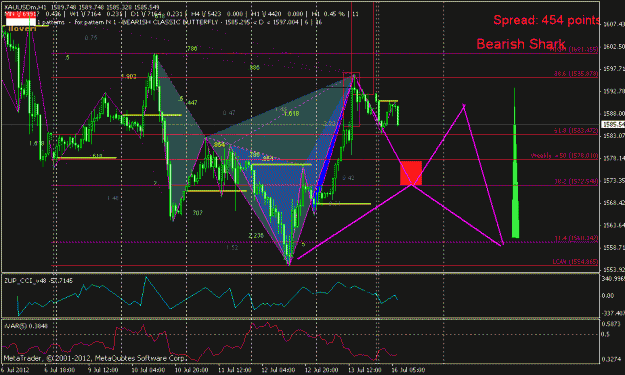The width and height of the screenshot is (625, 375).
Task: Select the tall green spike shape
Action: [x=515, y=163]
